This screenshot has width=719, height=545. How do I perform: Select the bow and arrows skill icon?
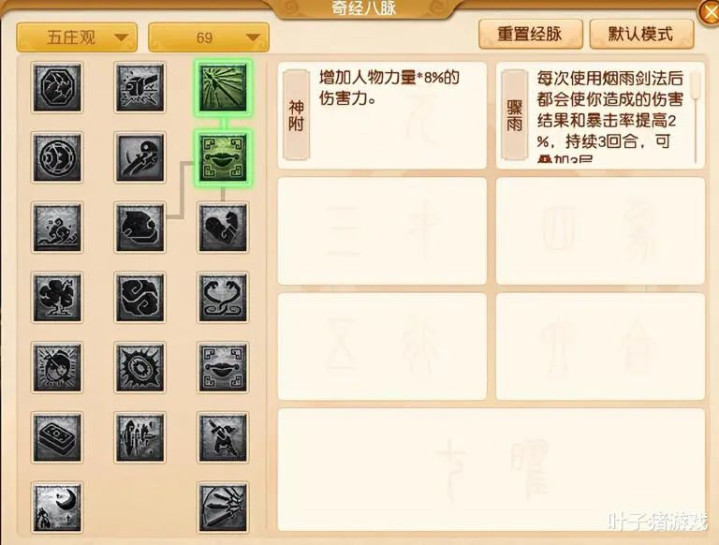[x=223, y=507]
